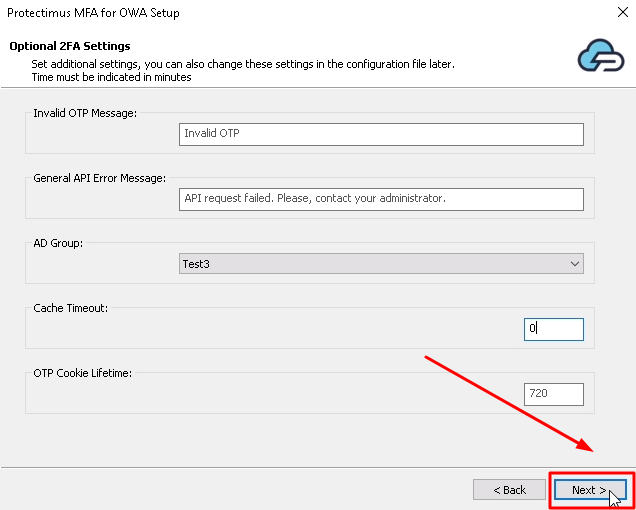Click the 'Cache Timeout:' label
Viewport: 636px width, 510px height.
71,308
